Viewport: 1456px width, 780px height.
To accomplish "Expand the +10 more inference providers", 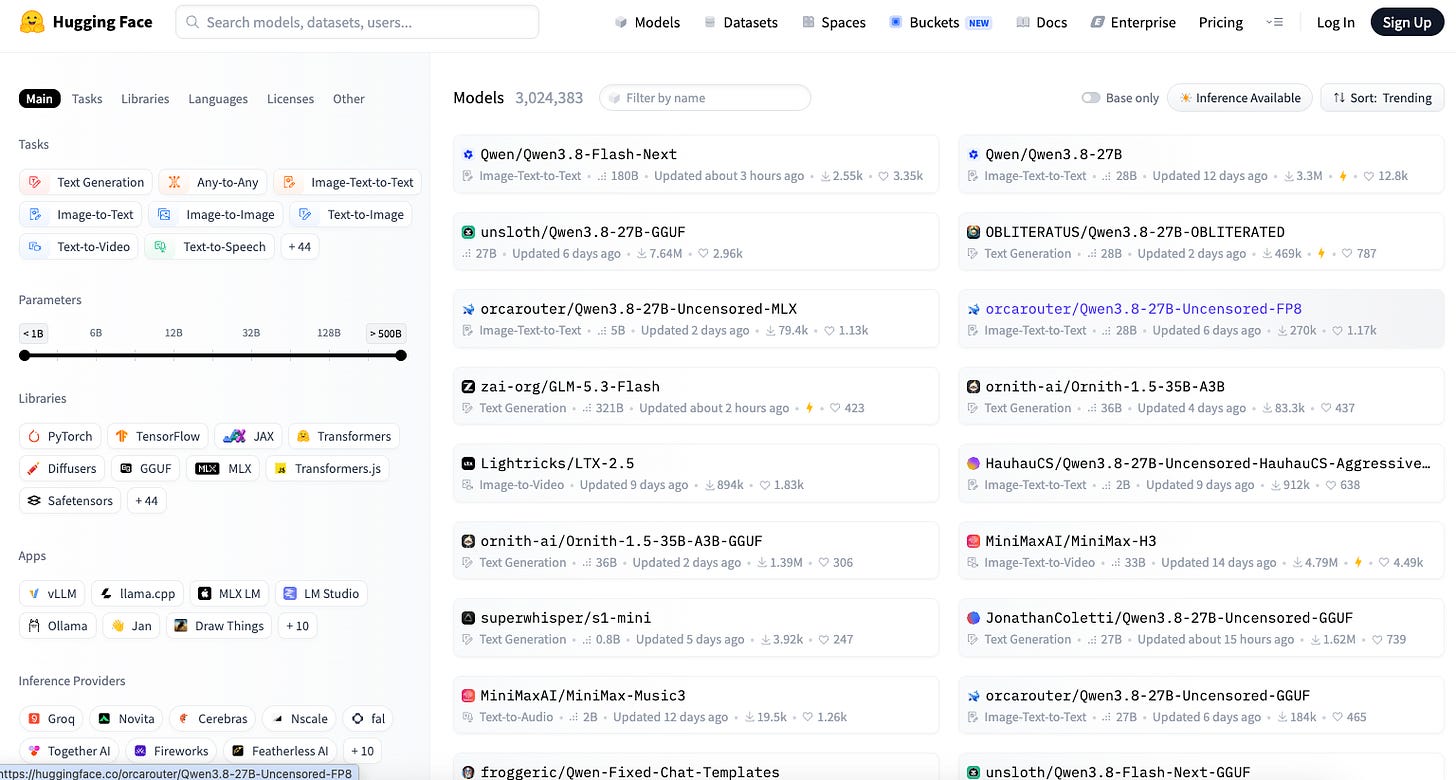I will (x=362, y=750).
